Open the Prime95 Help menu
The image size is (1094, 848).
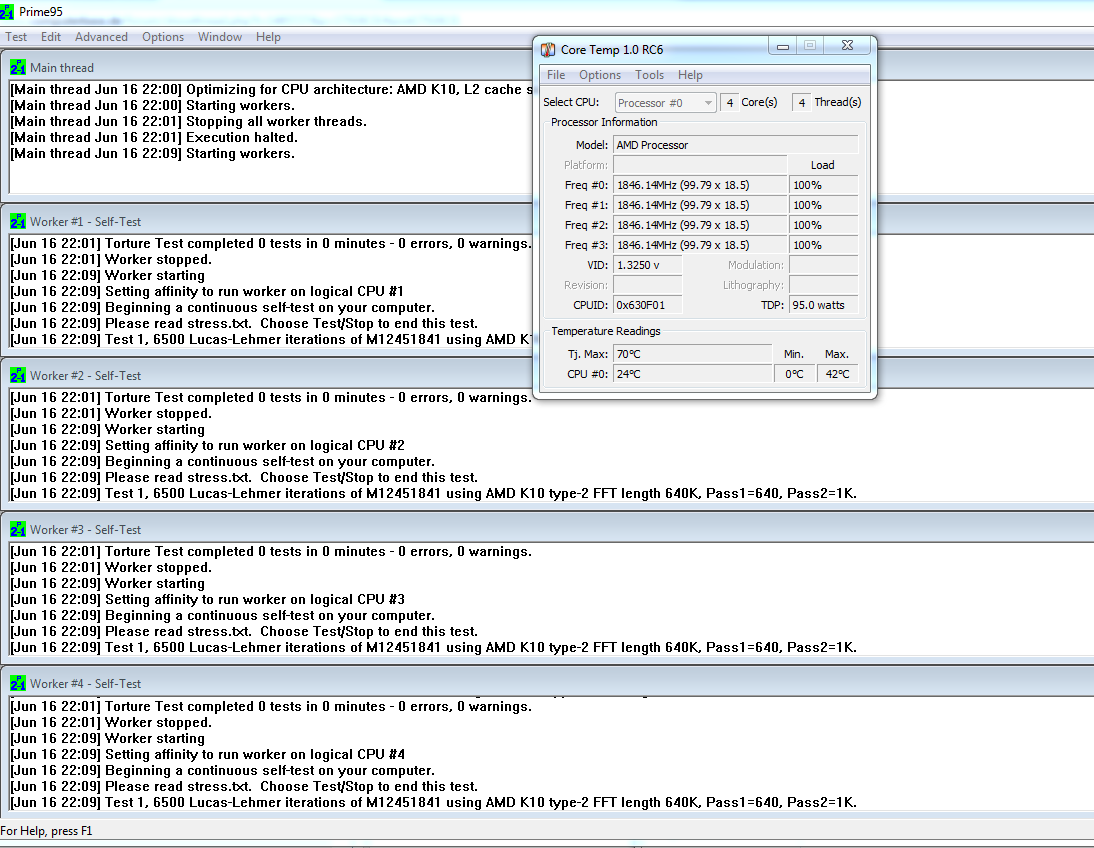click(268, 37)
